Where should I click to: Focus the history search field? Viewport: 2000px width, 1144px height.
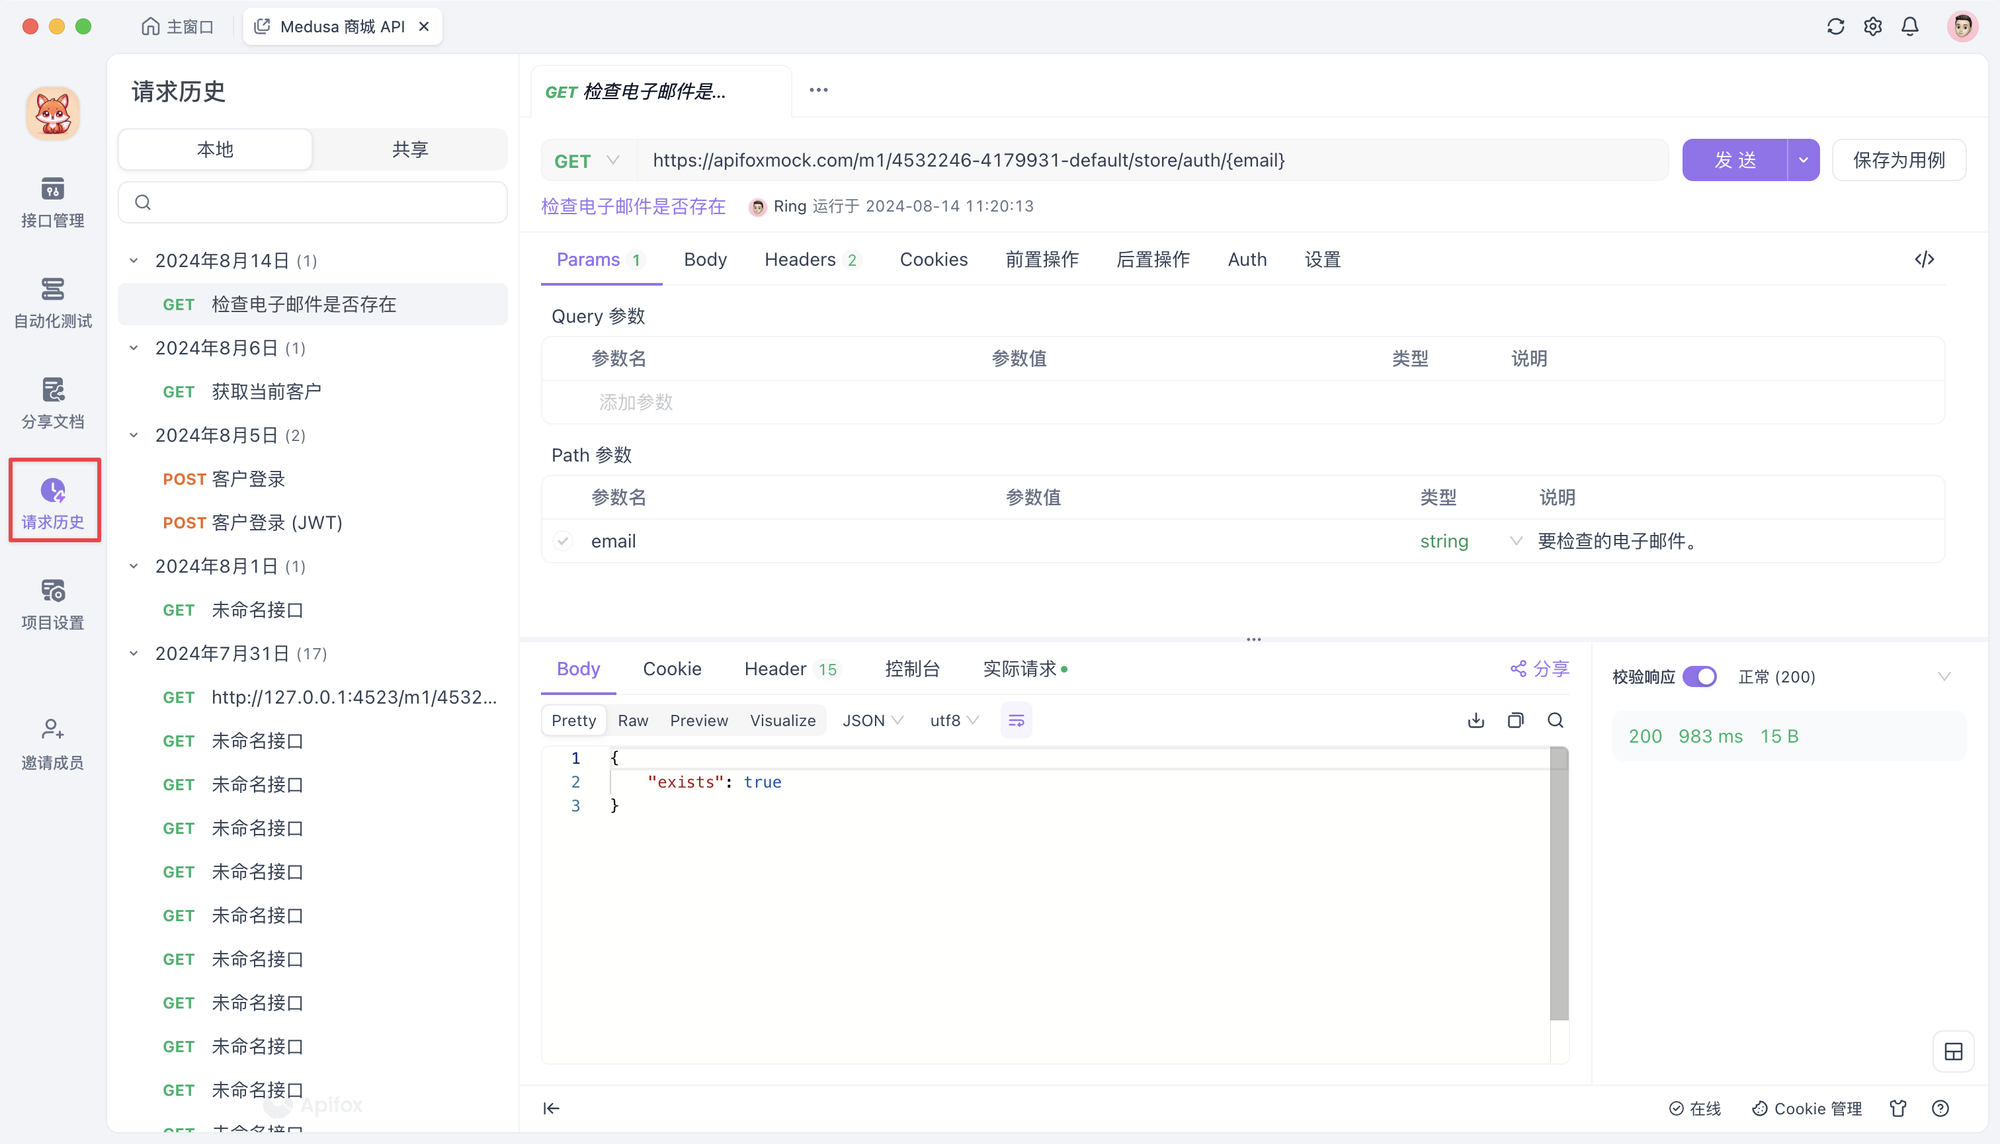point(313,203)
